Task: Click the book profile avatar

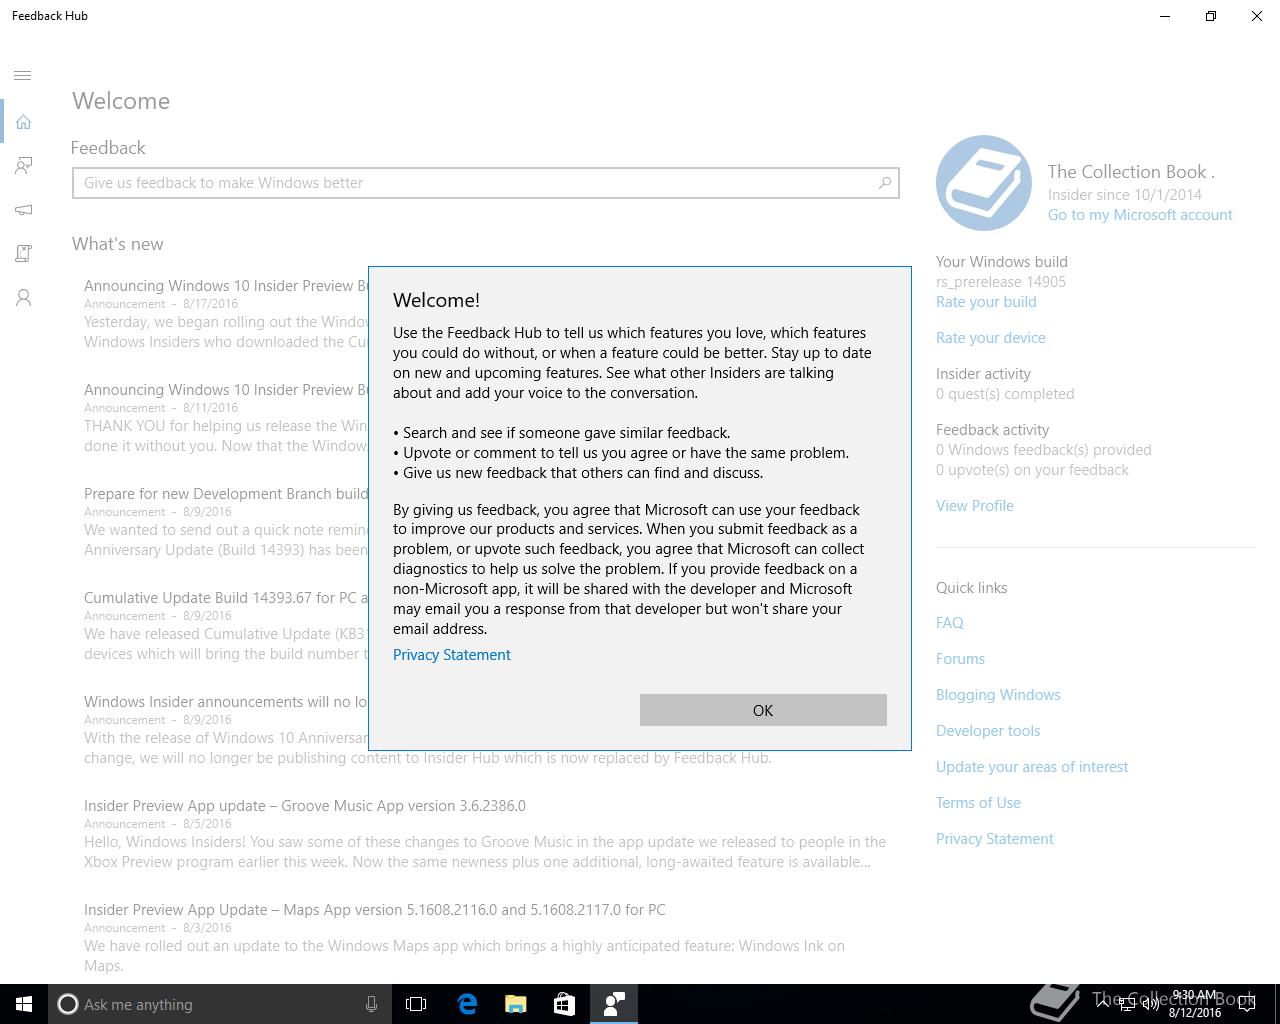Action: pos(984,183)
